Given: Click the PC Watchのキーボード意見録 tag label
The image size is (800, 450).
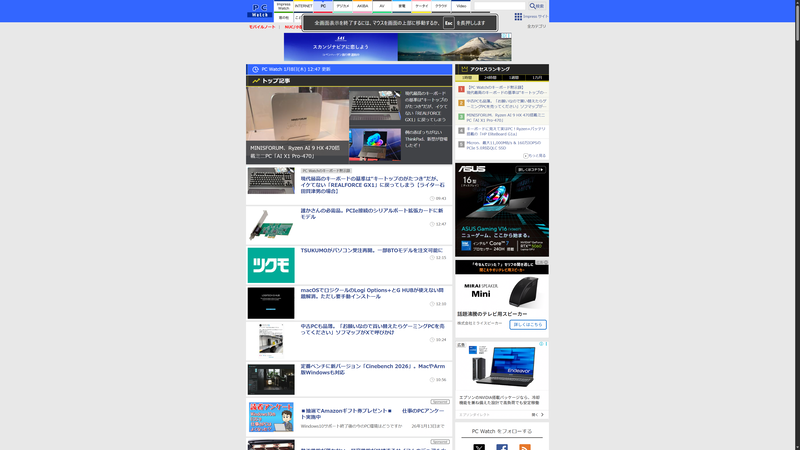Looking at the screenshot, I should click(326, 170).
